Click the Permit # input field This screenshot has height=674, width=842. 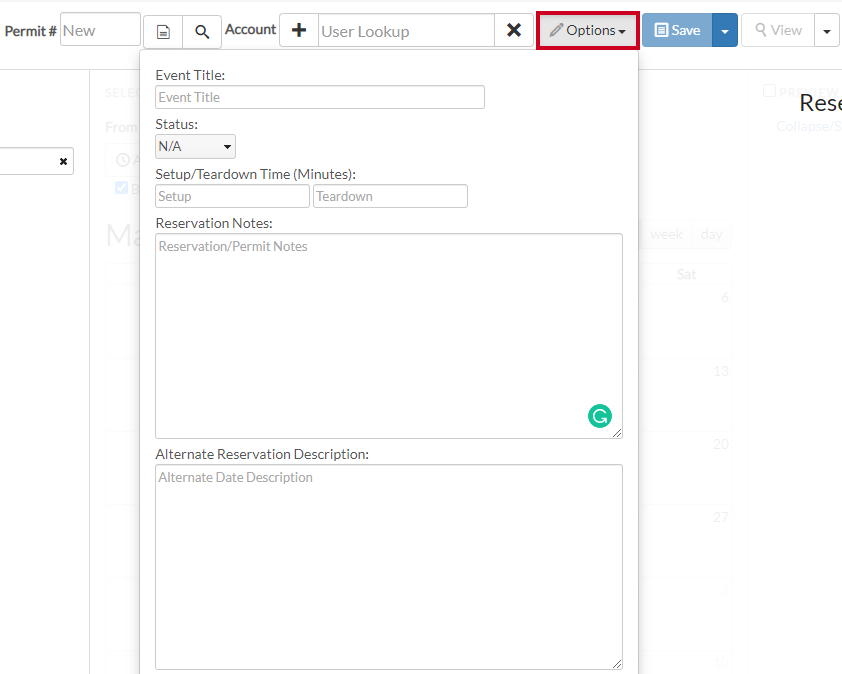pos(100,30)
